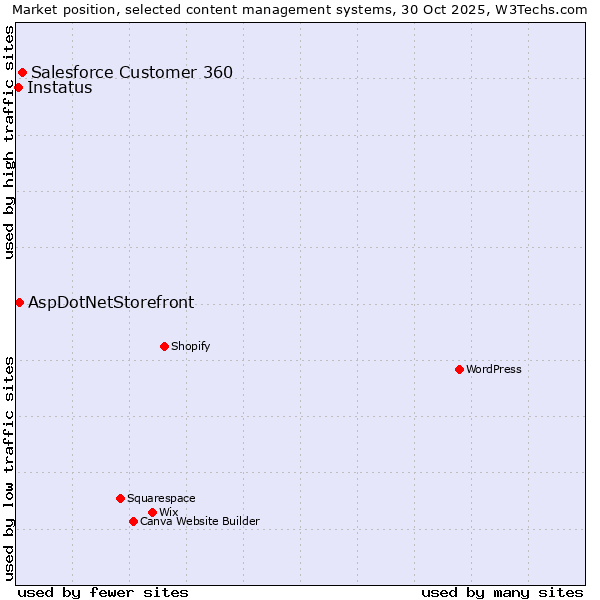Click the "used by fewer sites" axis label
The width and height of the screenshot is (600, 600).
click(x=103, y=592)
